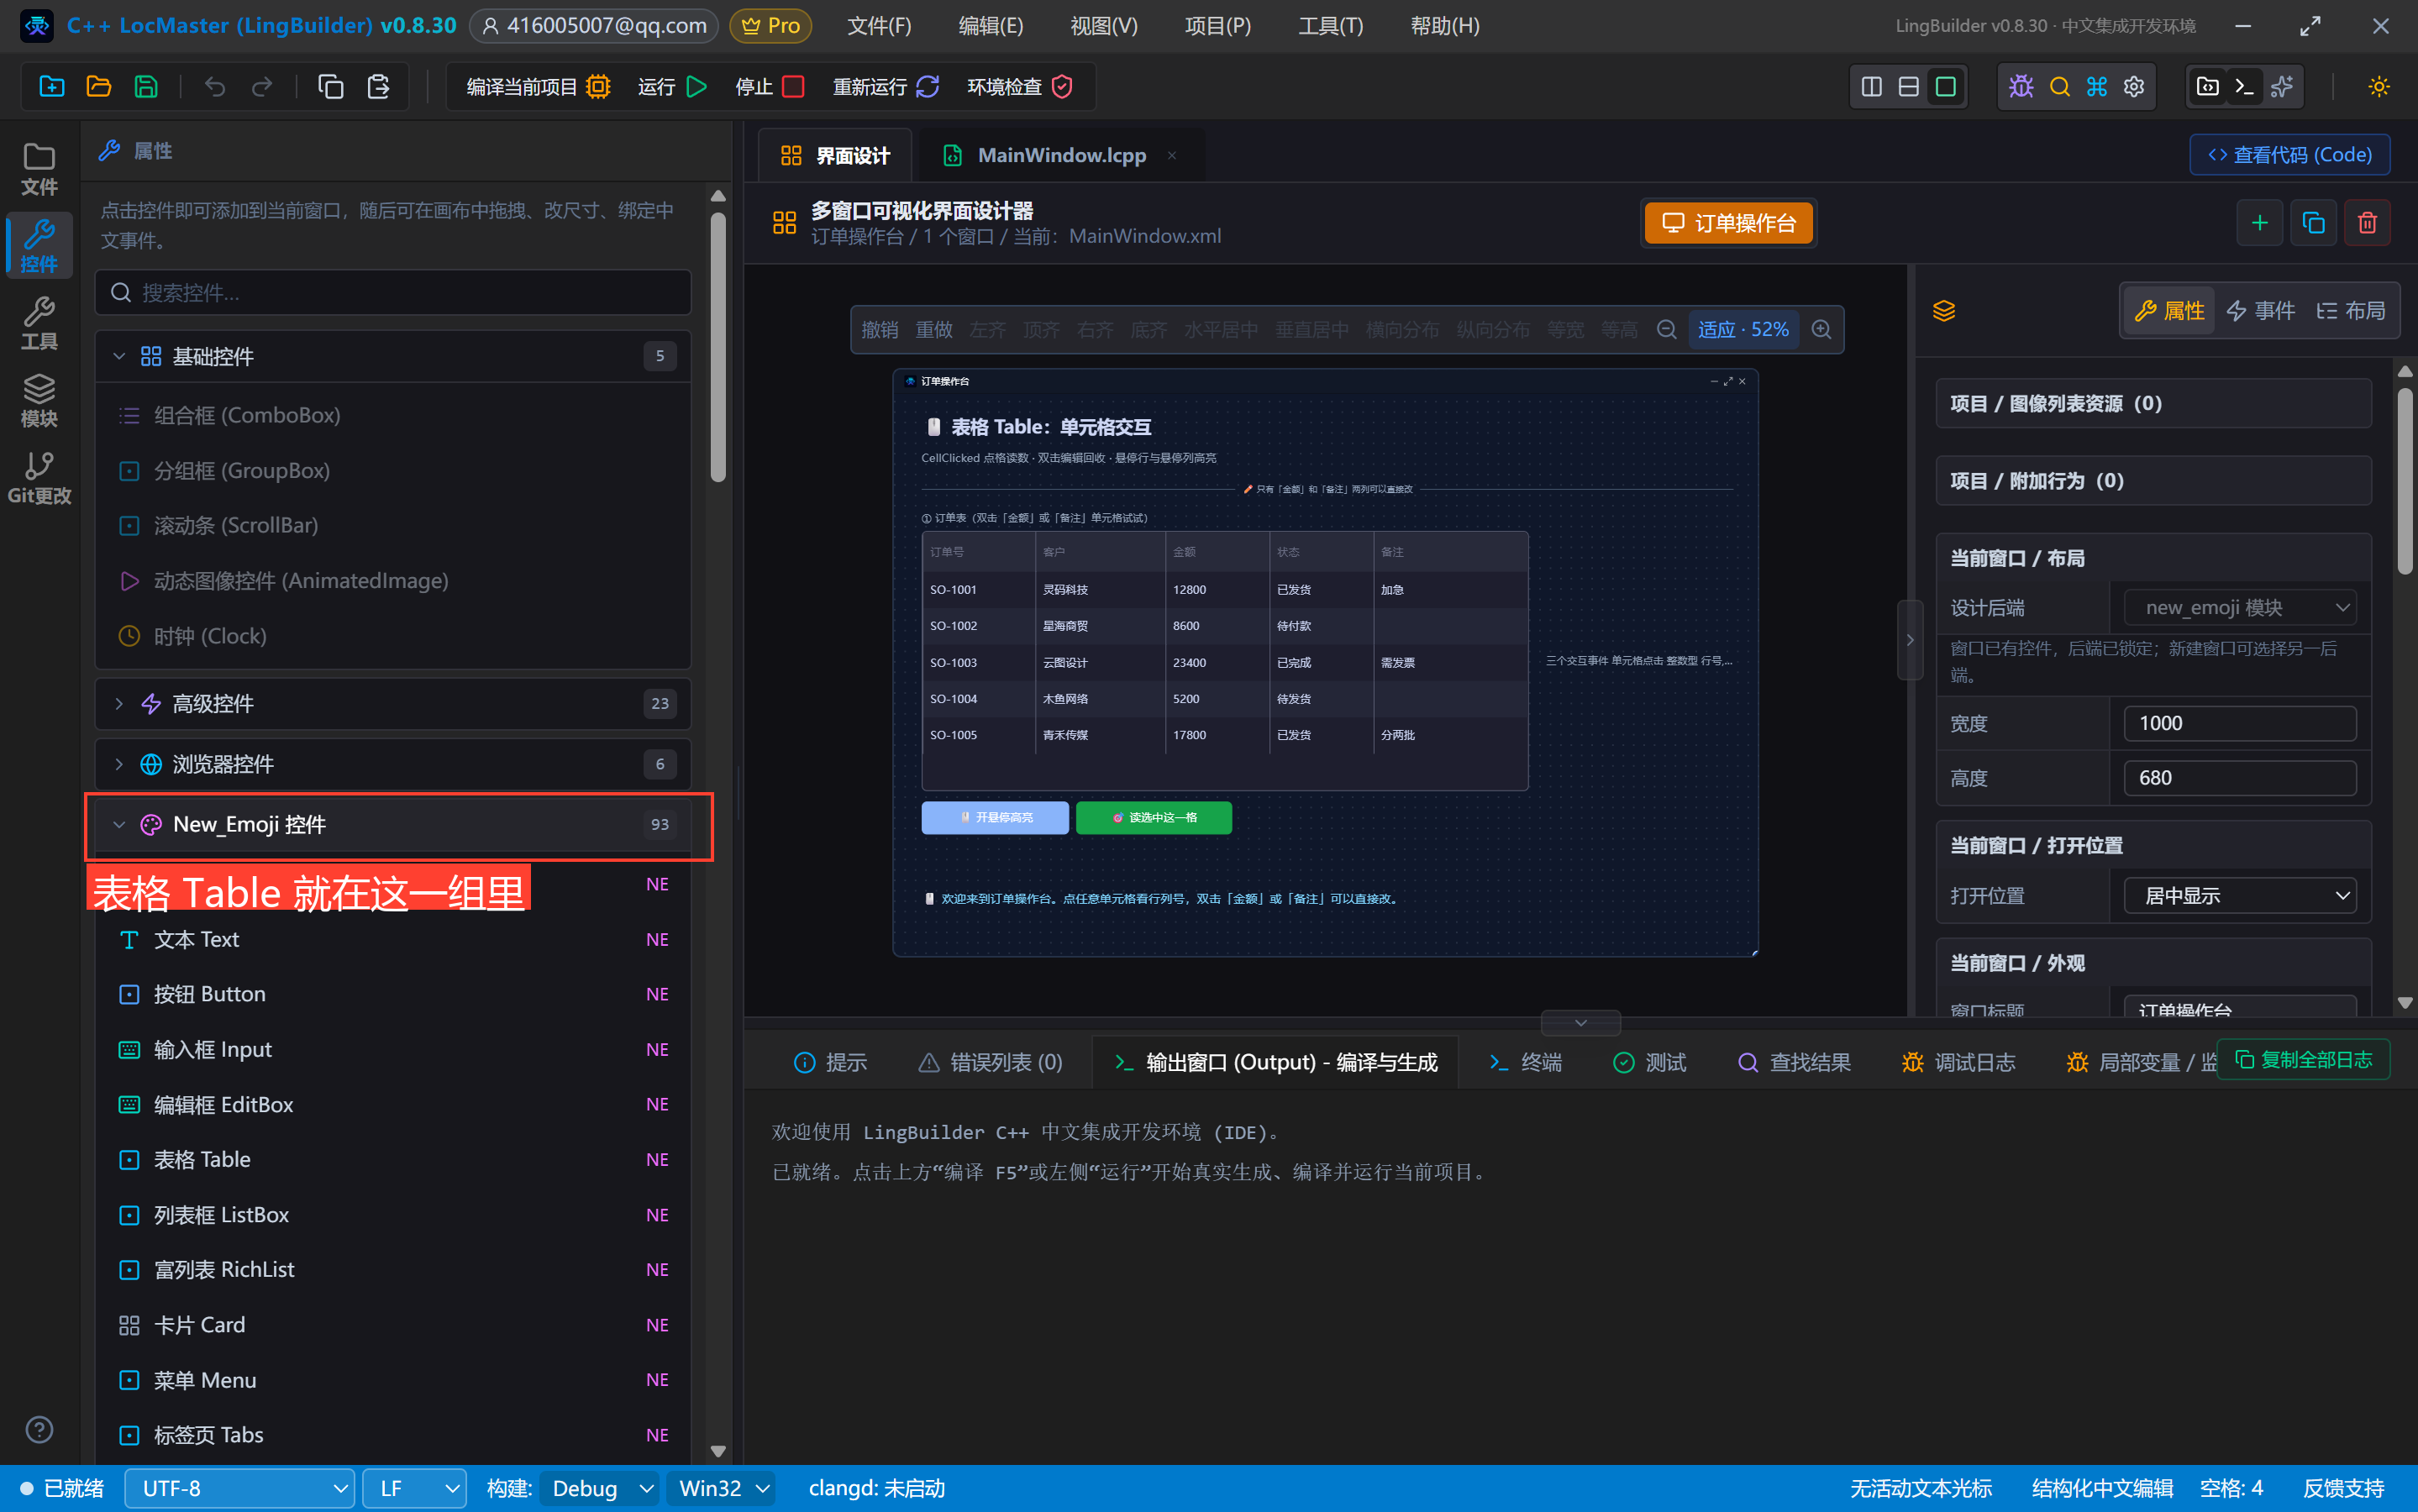Click the terminal prompt icon in toolbar
This screenshot has height=1512, width=2418.
pos(2244,87)
